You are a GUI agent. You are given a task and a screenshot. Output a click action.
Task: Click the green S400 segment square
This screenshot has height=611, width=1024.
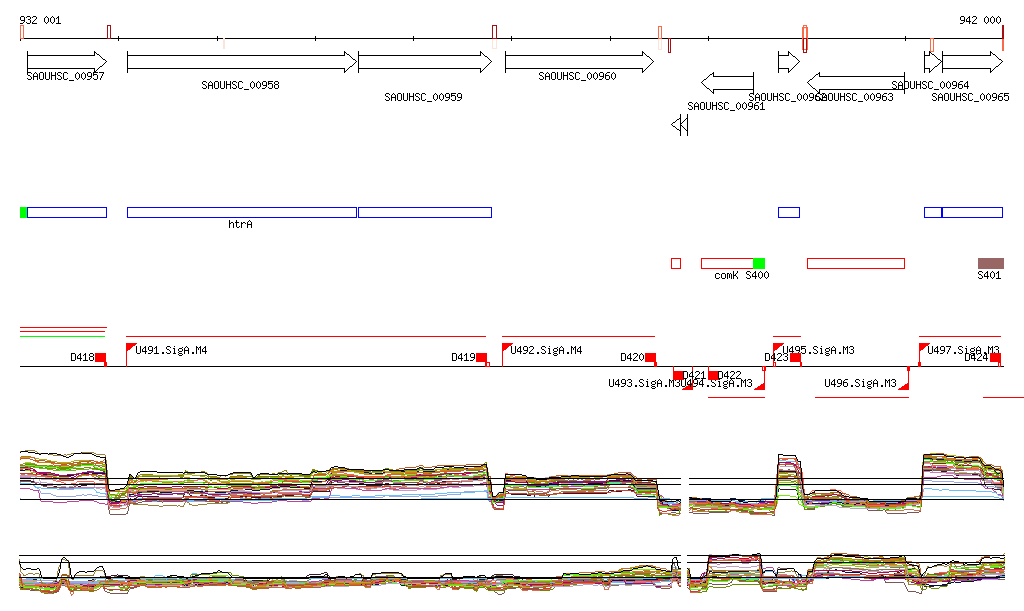click(x=759, y=263)
